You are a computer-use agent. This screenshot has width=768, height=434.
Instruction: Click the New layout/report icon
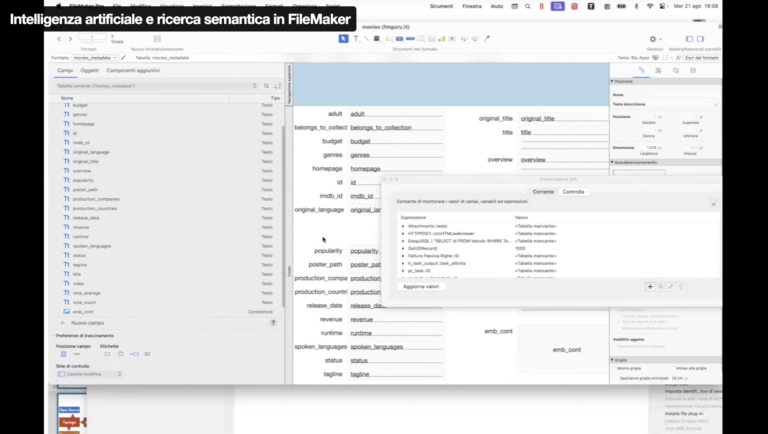157,39
